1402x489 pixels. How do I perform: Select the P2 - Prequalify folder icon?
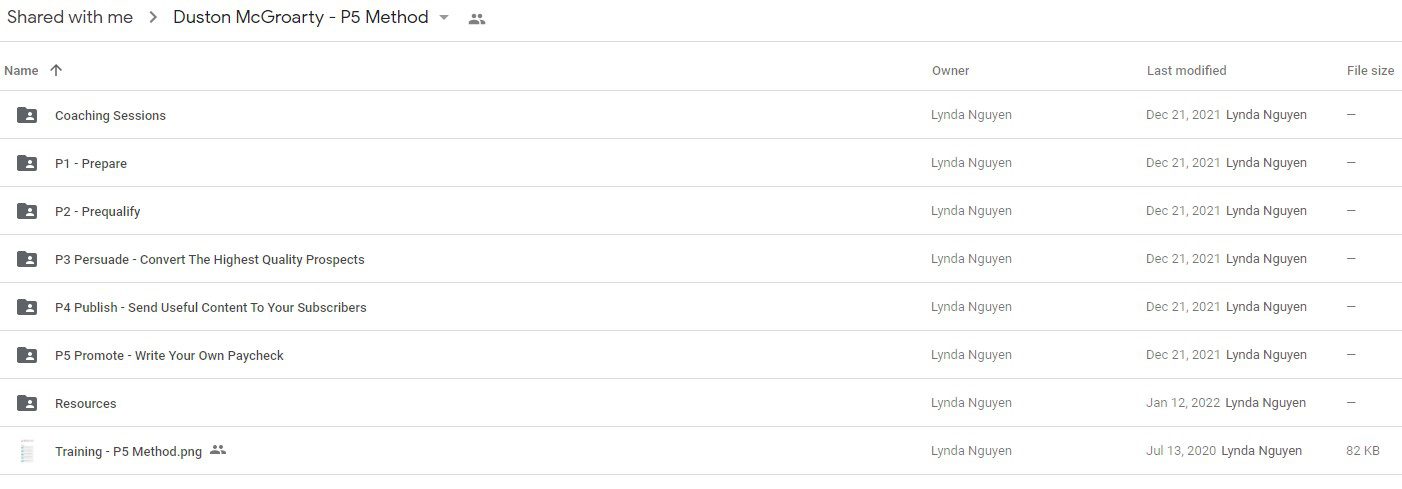point(27,211)
